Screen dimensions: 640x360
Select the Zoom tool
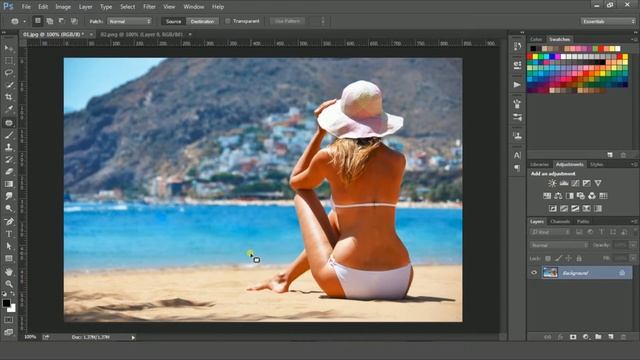pos(9,284)
